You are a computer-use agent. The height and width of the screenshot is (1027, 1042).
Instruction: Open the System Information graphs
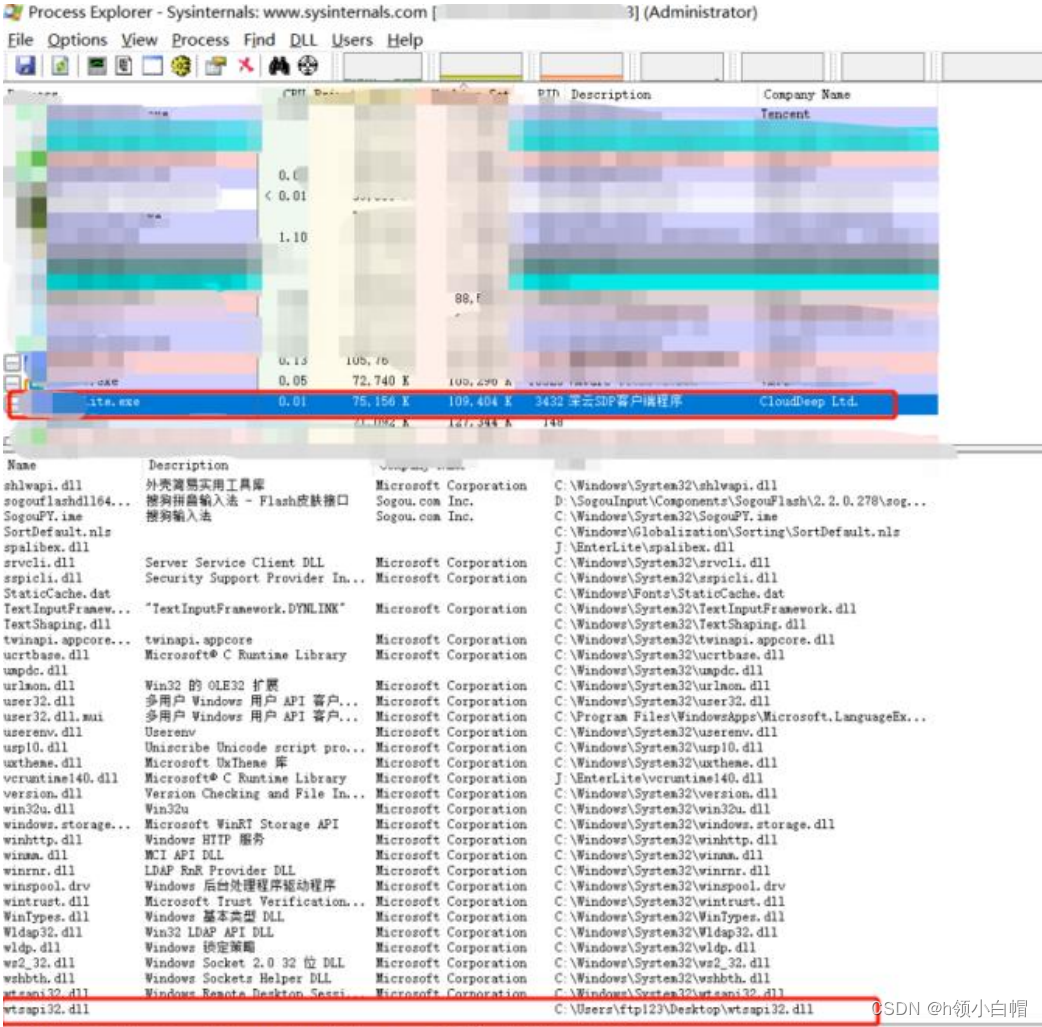[97, 66]
